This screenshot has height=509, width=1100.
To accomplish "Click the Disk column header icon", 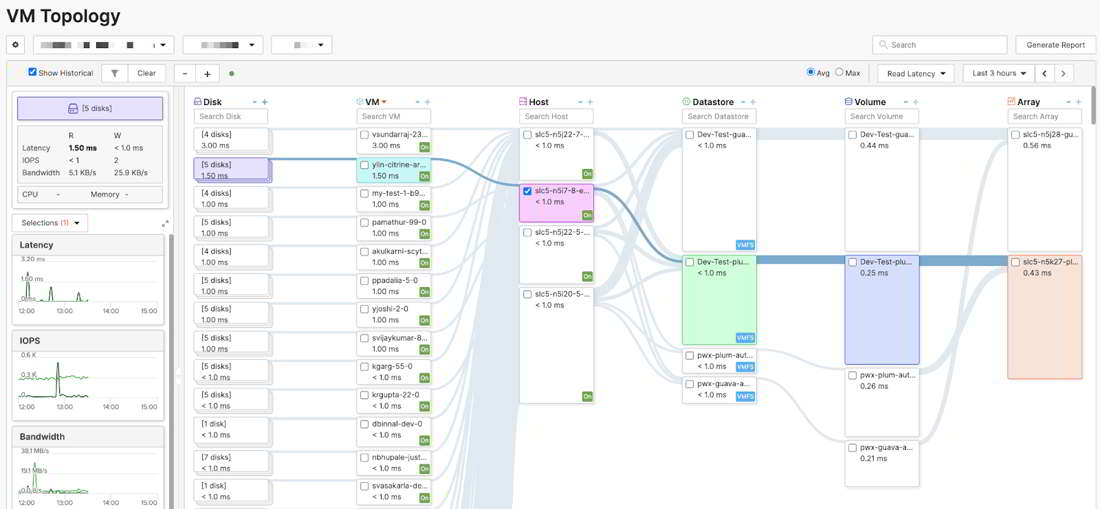I will [x=197, y=102].
